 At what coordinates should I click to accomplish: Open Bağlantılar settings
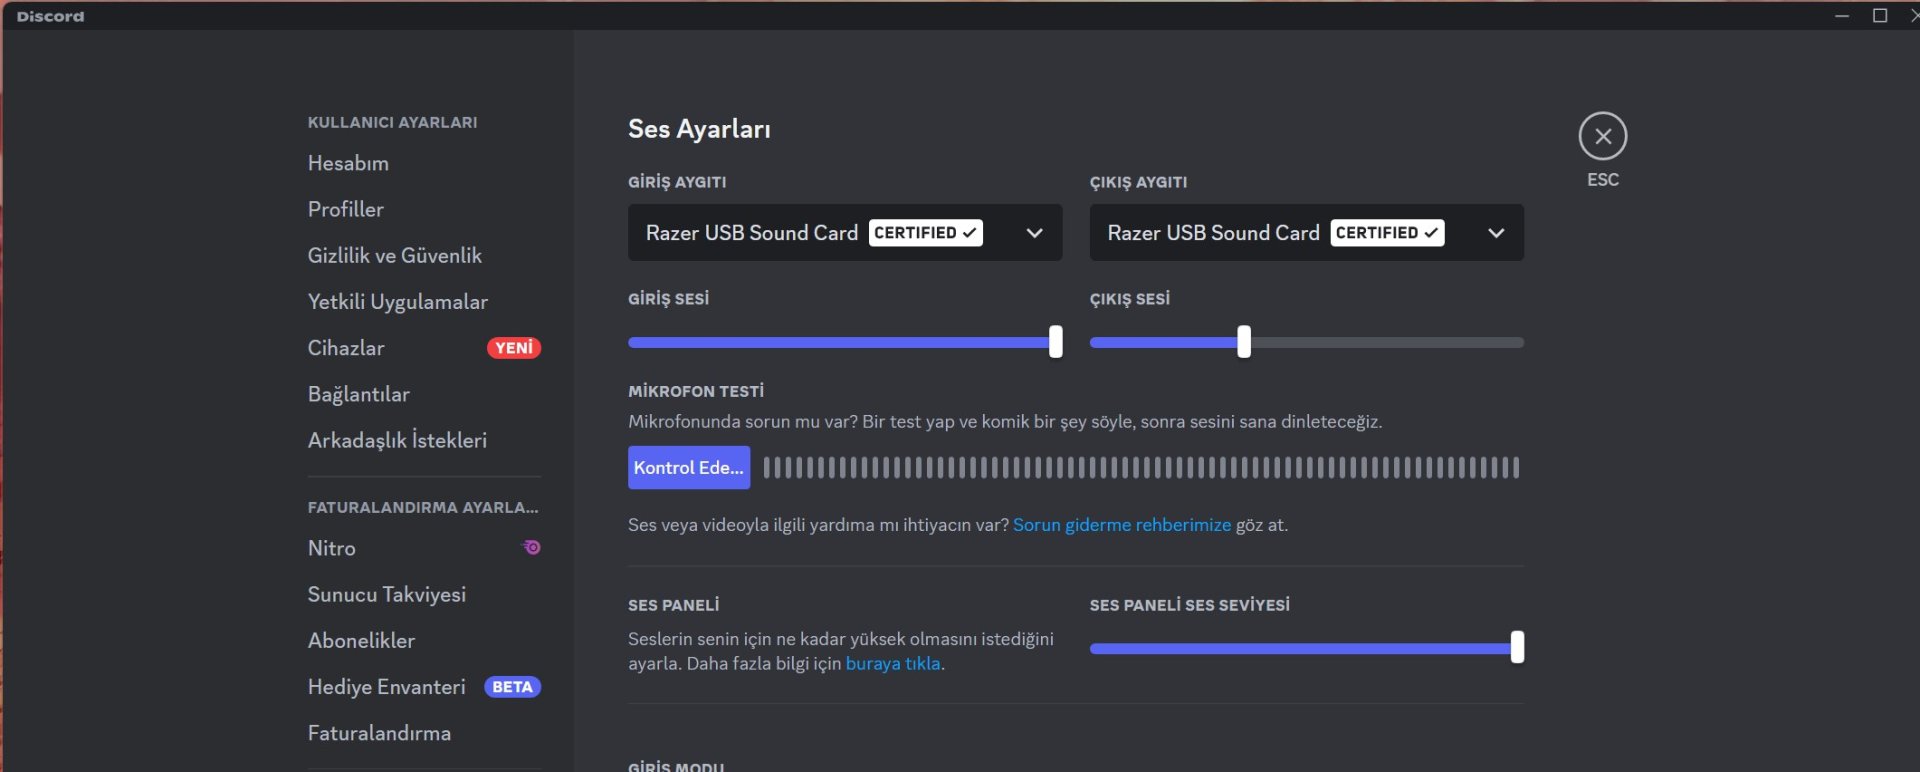359,394
